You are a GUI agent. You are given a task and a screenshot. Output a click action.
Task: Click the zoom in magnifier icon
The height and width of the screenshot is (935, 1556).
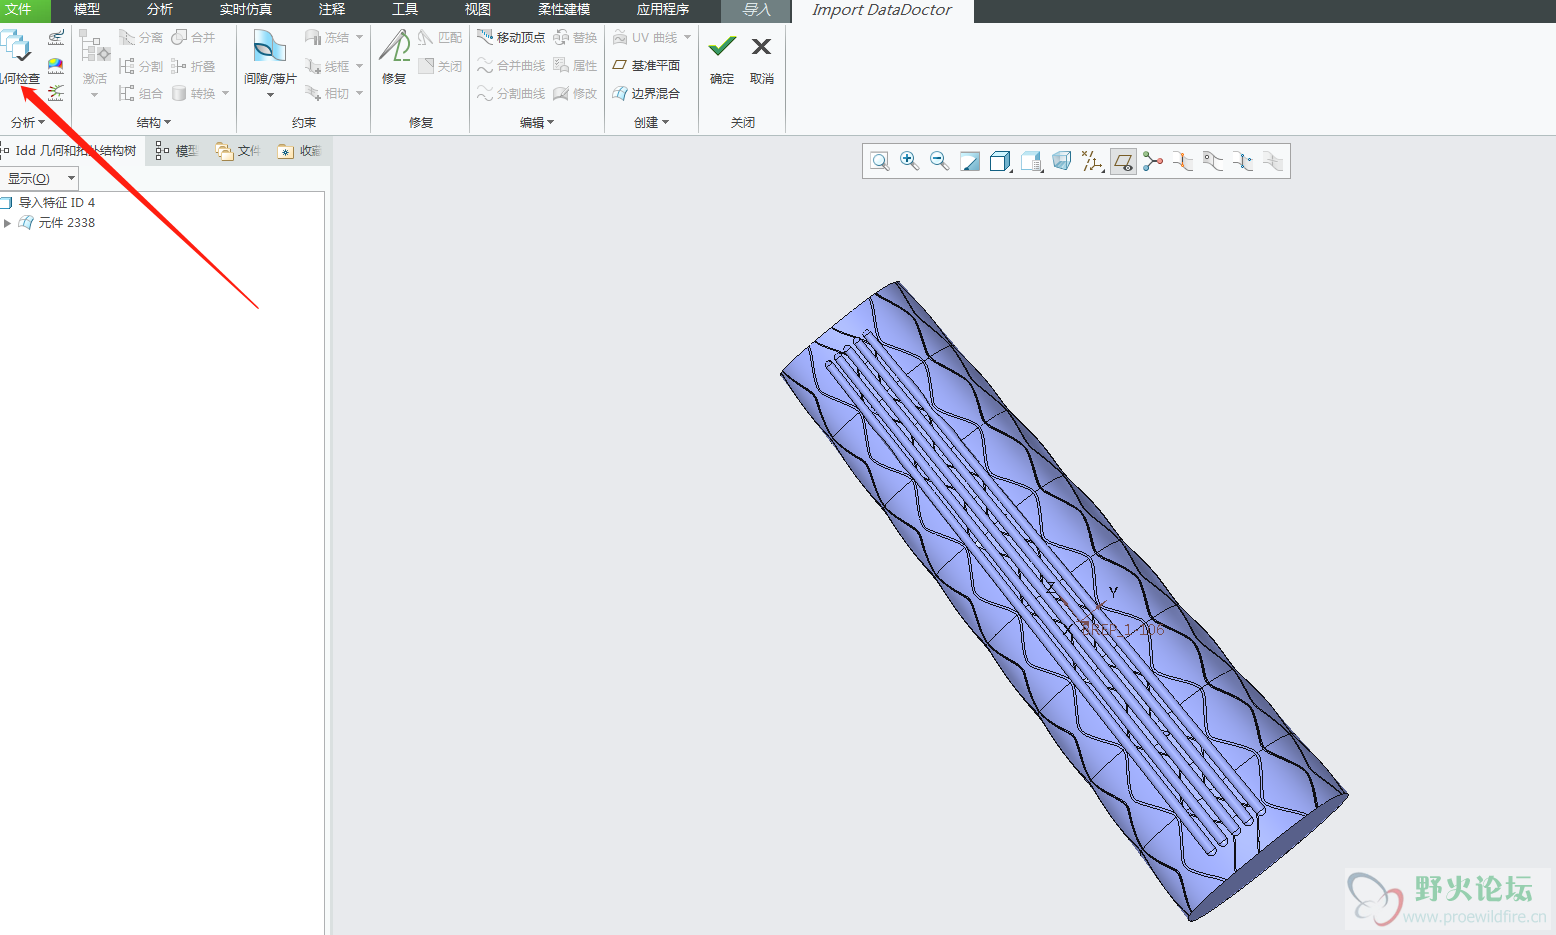[910, 161]
